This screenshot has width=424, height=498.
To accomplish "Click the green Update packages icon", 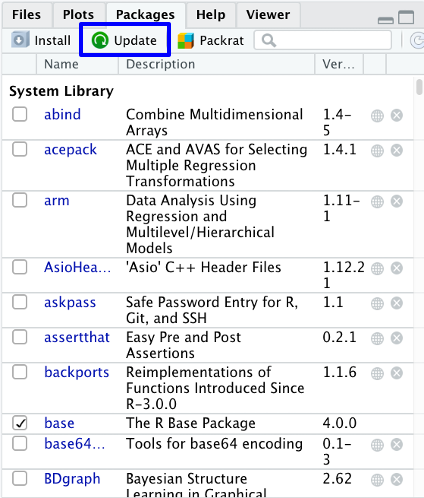I will [x=100, y=40].
